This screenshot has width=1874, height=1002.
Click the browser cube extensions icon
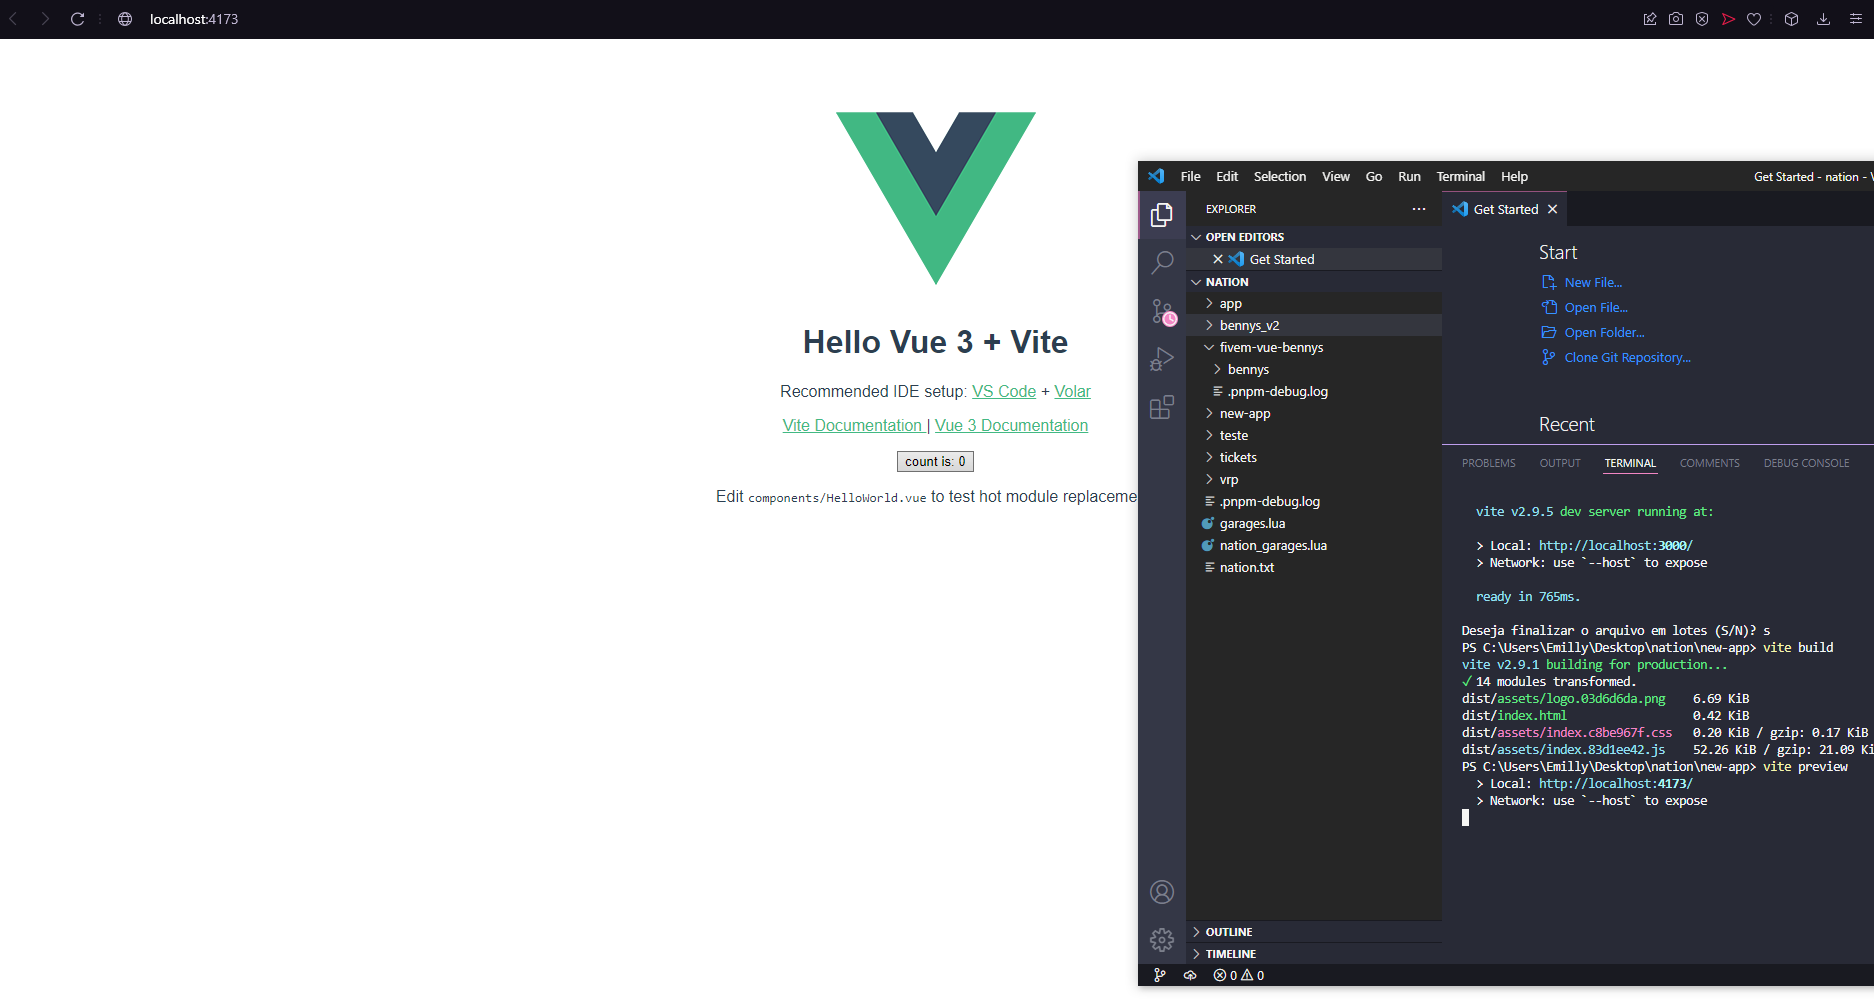(1792, 19)
